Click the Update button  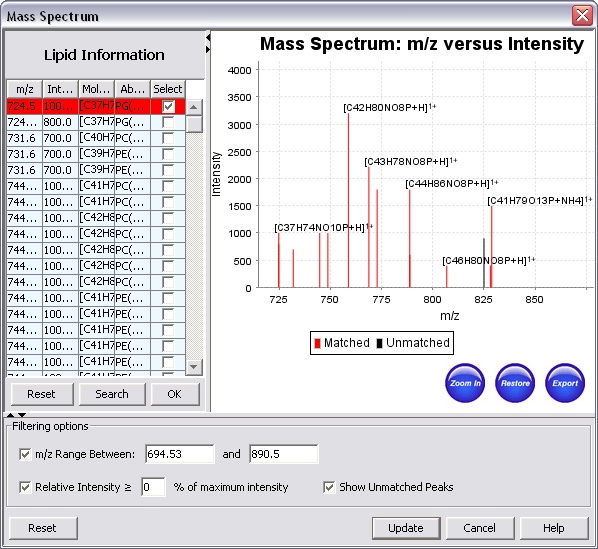point(406,528)
